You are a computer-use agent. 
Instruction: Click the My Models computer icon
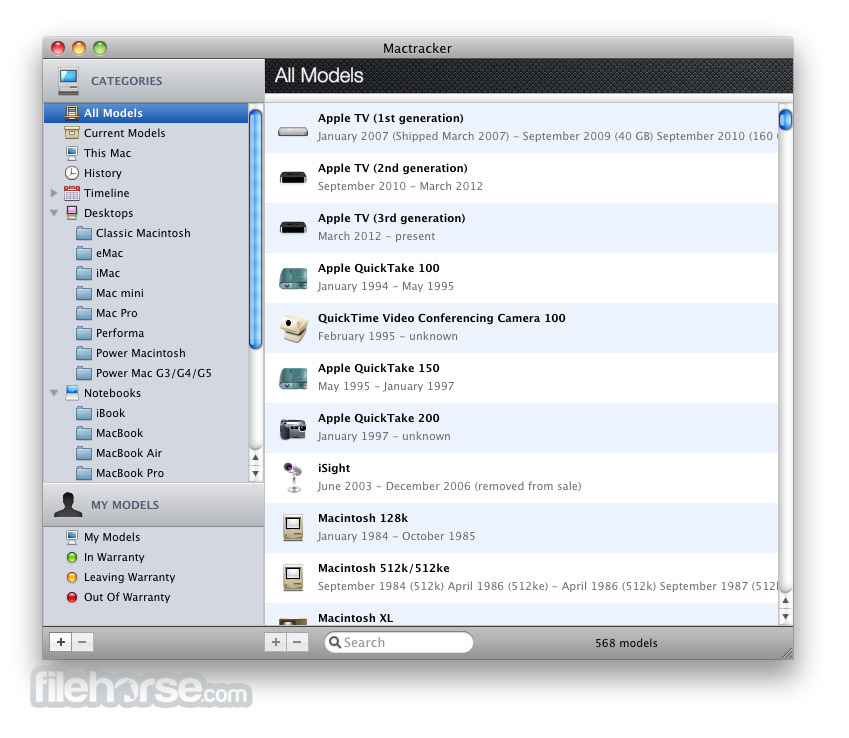[71, 537]
